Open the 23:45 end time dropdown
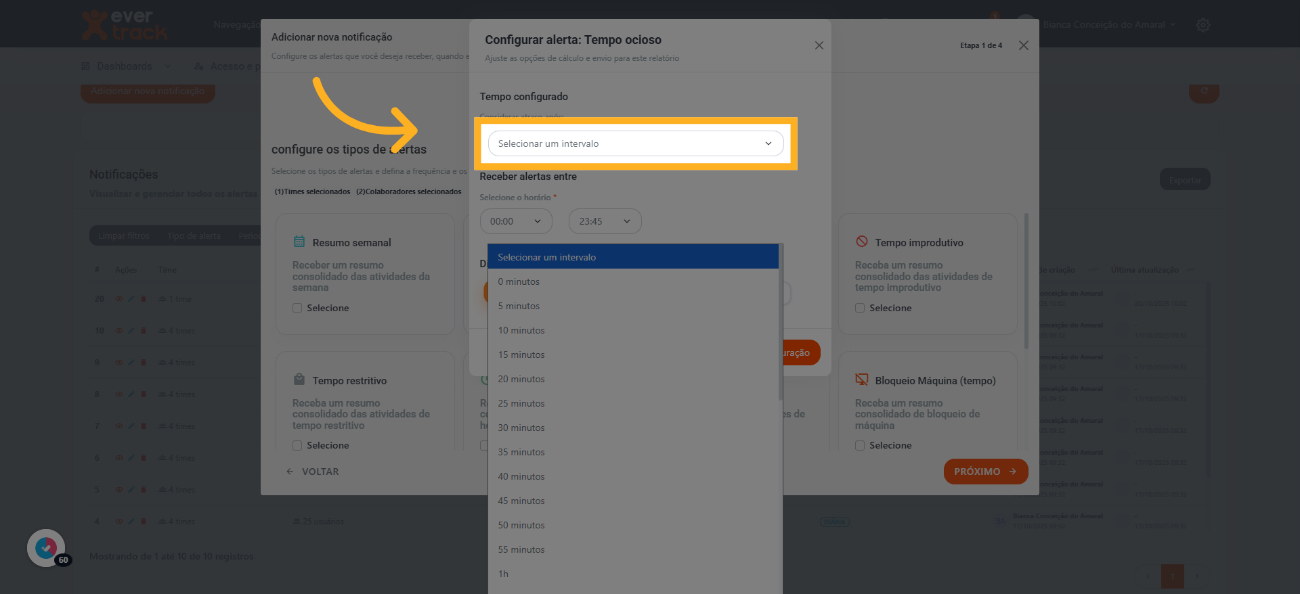Screen dimensions: 1300x594 pos(604,221)
